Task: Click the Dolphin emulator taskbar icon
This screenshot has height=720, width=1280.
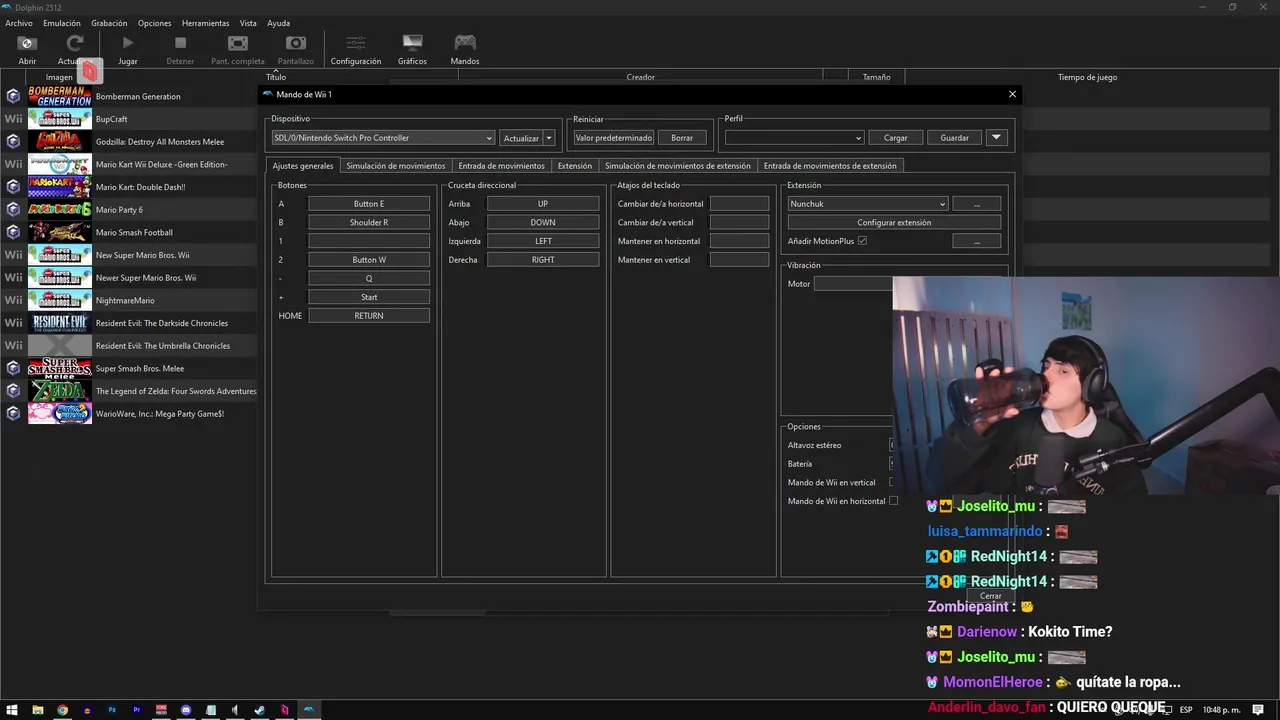Action: [x=309, y=710]
